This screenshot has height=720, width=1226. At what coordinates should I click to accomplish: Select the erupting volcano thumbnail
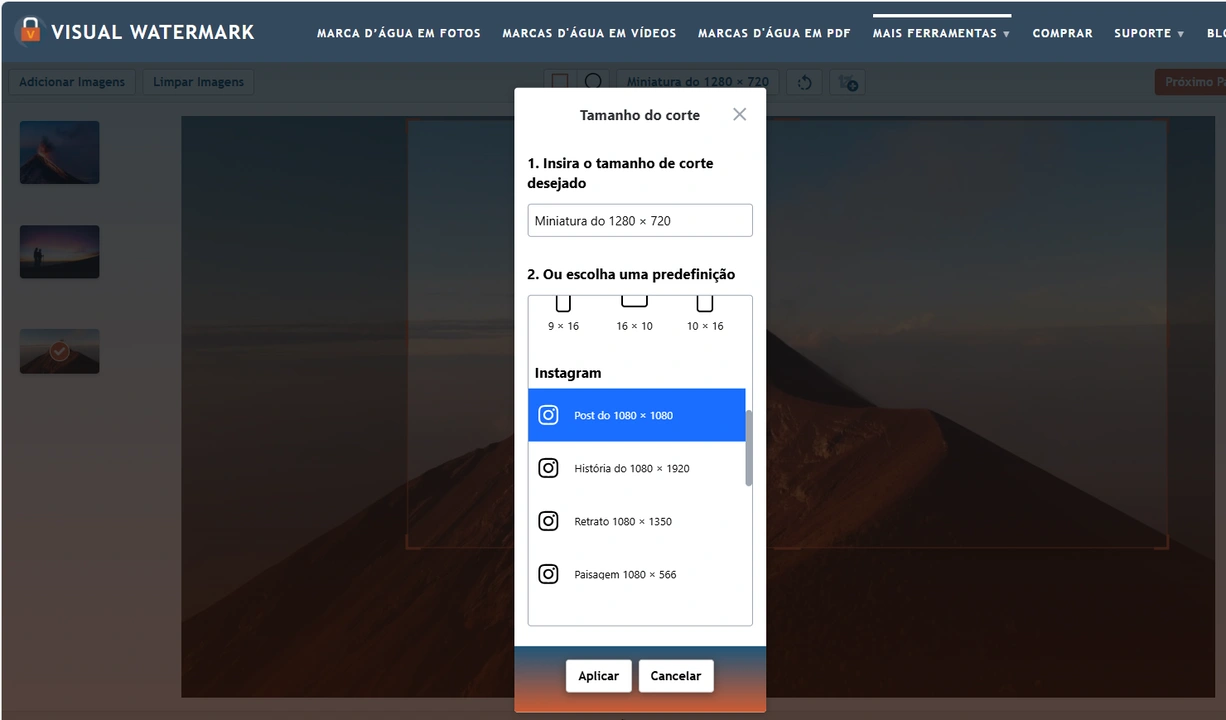click(x=59, y=152)
